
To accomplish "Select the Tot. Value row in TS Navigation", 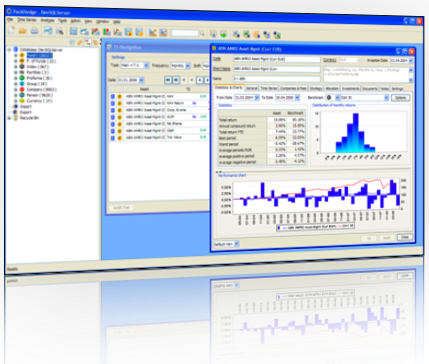I will click(159, 137).
